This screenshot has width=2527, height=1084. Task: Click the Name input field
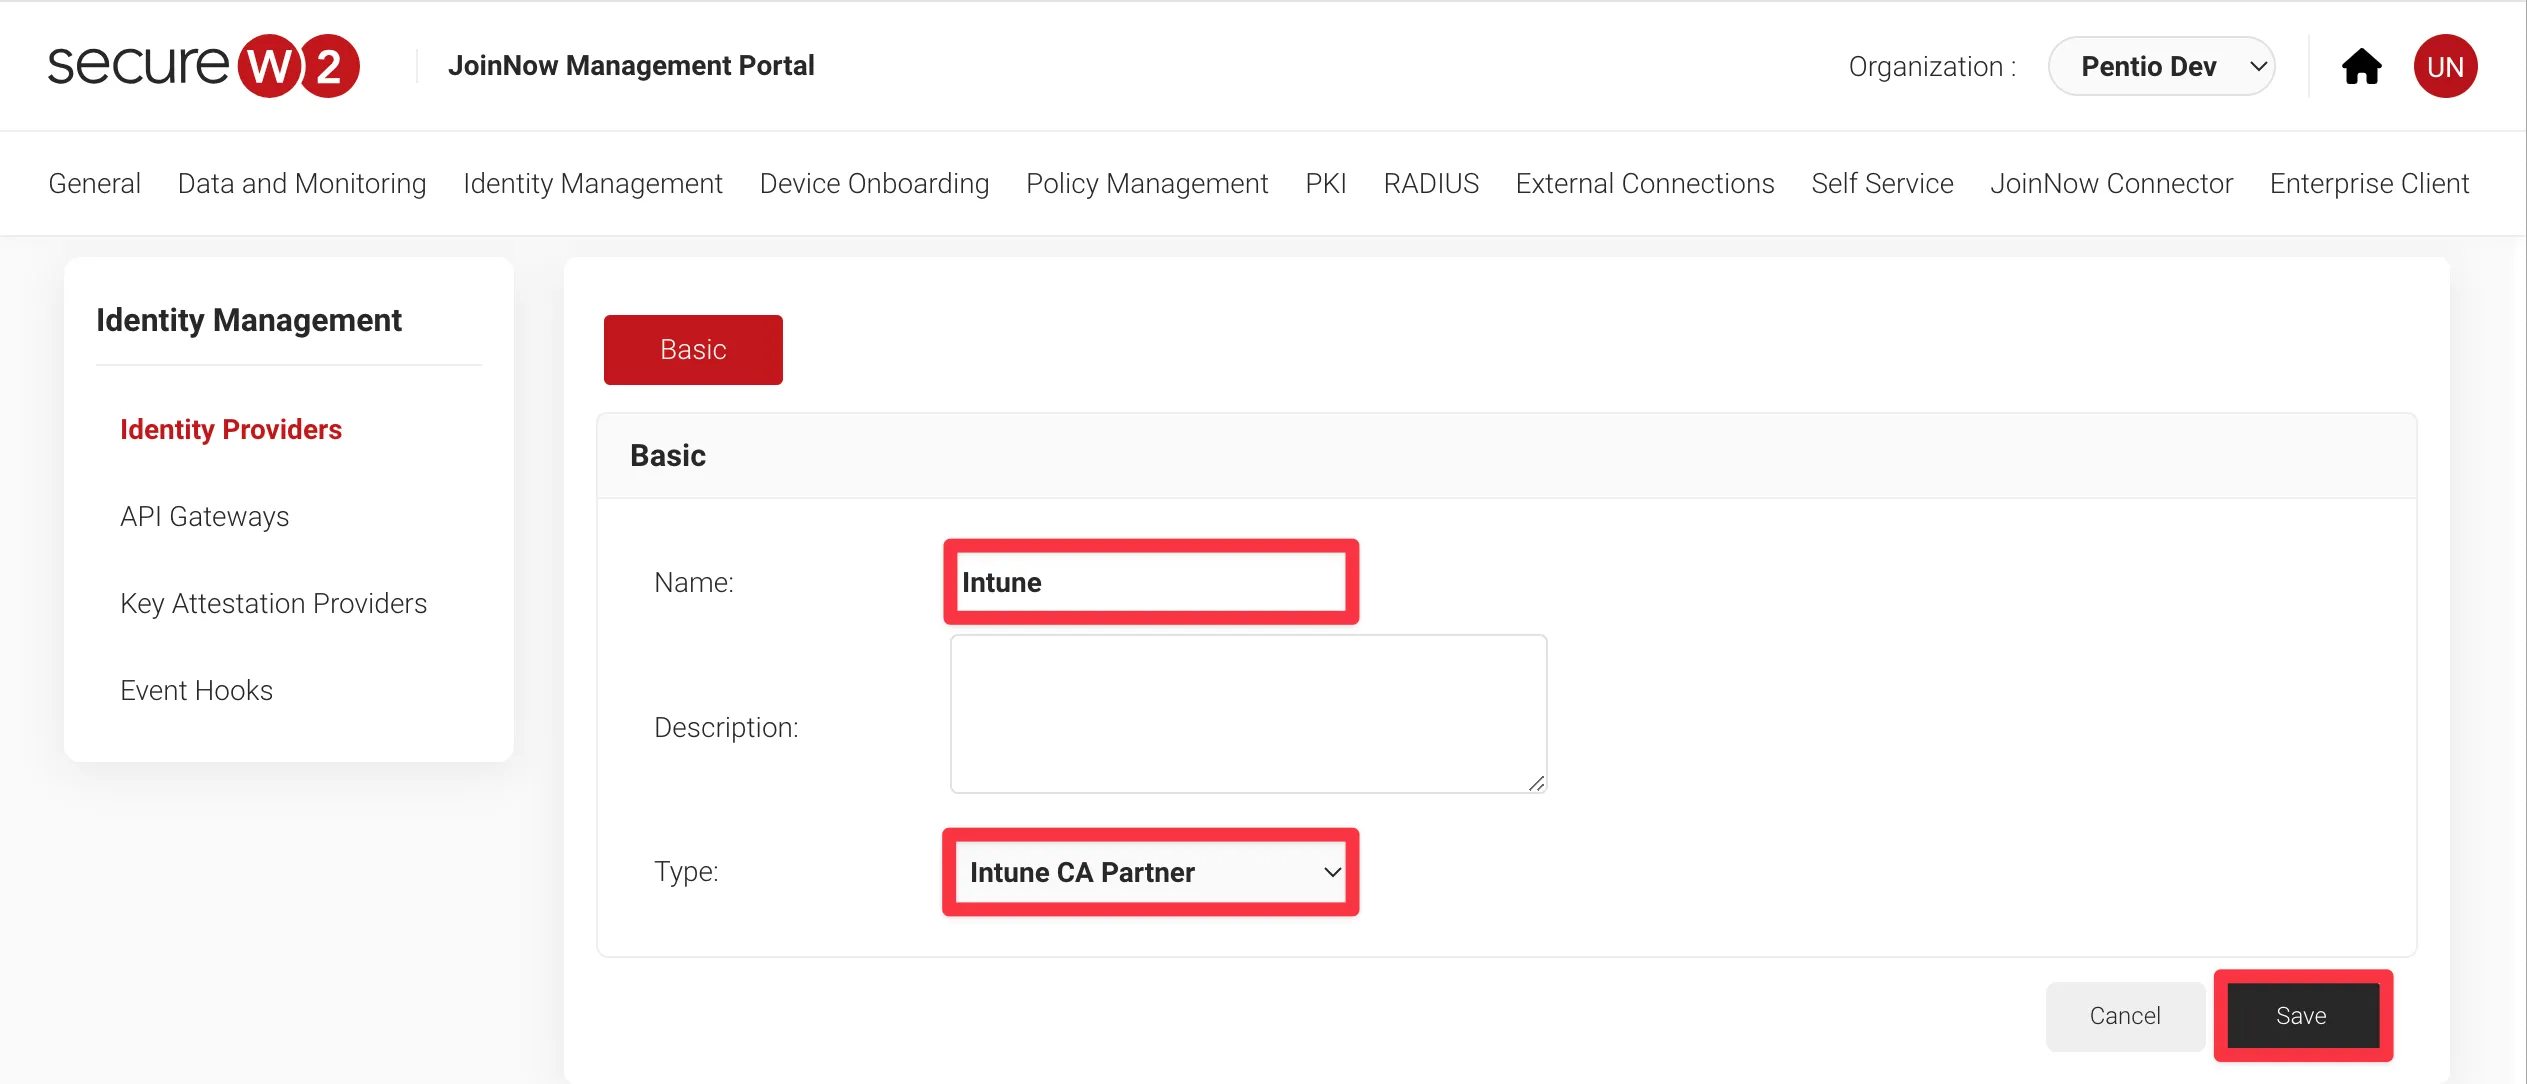[1151, 581]
